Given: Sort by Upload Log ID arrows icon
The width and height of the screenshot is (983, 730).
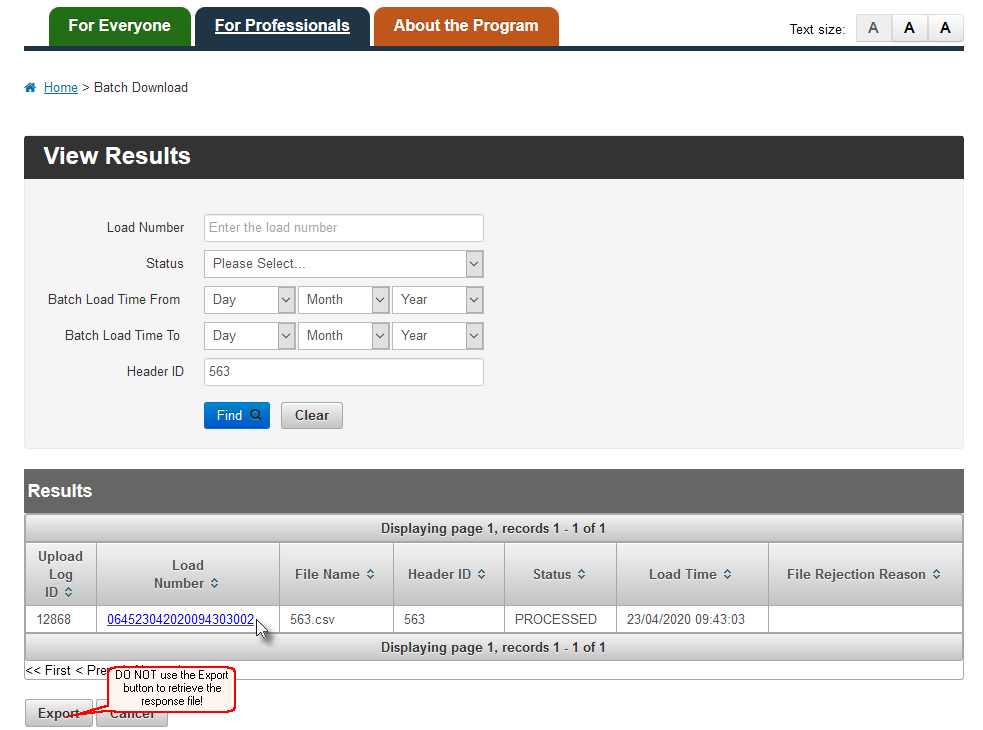Looking at the screenshot, I should [x=68, y=592].
